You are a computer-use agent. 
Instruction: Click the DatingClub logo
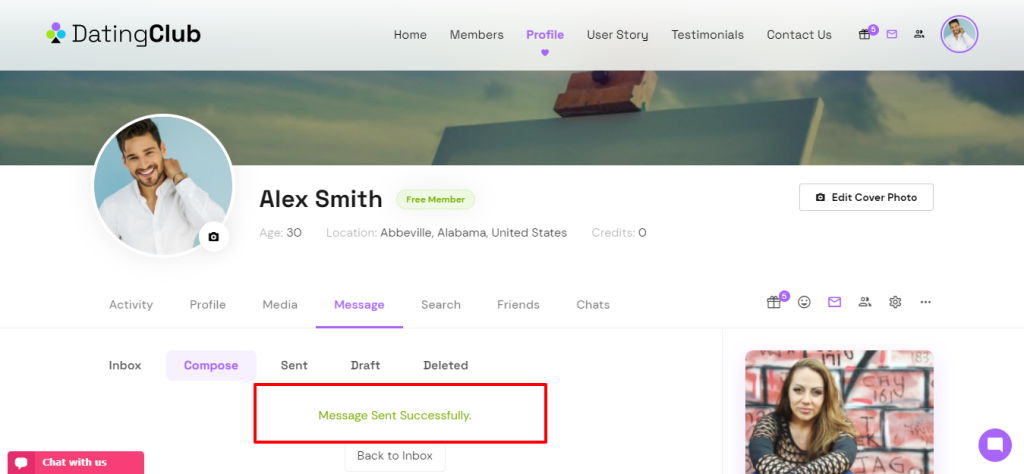pos(124,35)
